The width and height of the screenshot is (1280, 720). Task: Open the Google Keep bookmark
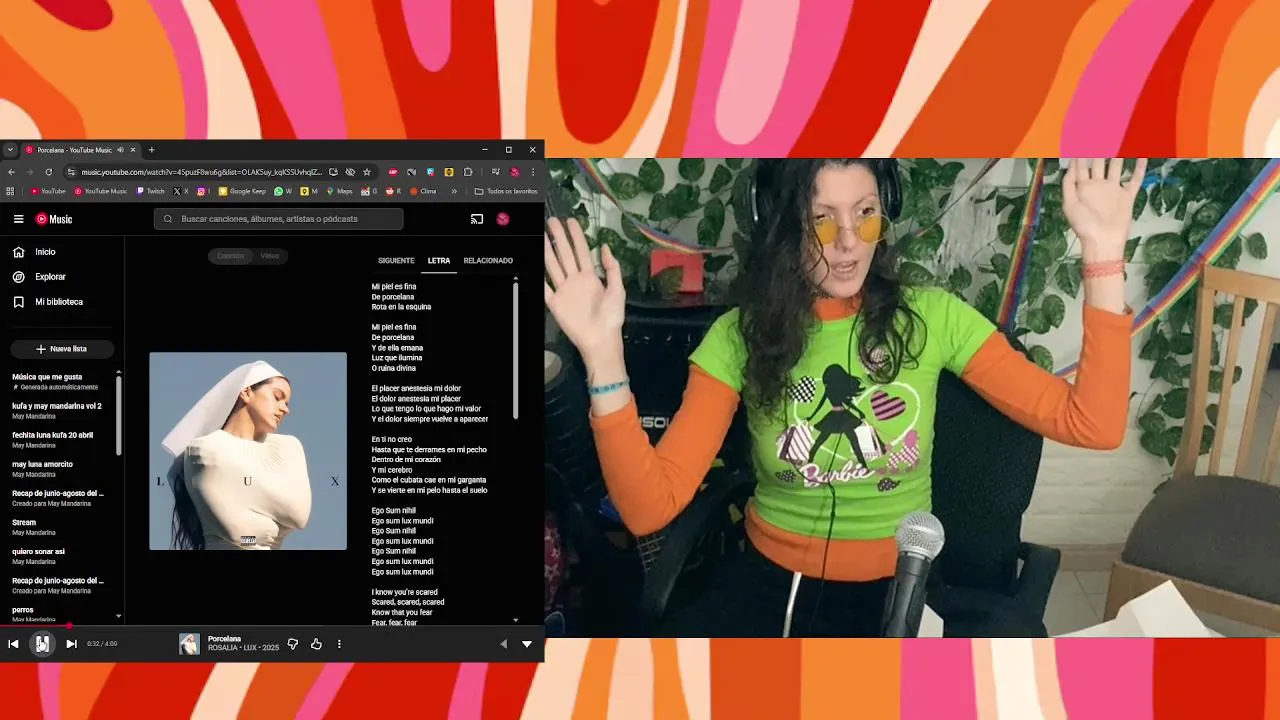click(242, 191)
